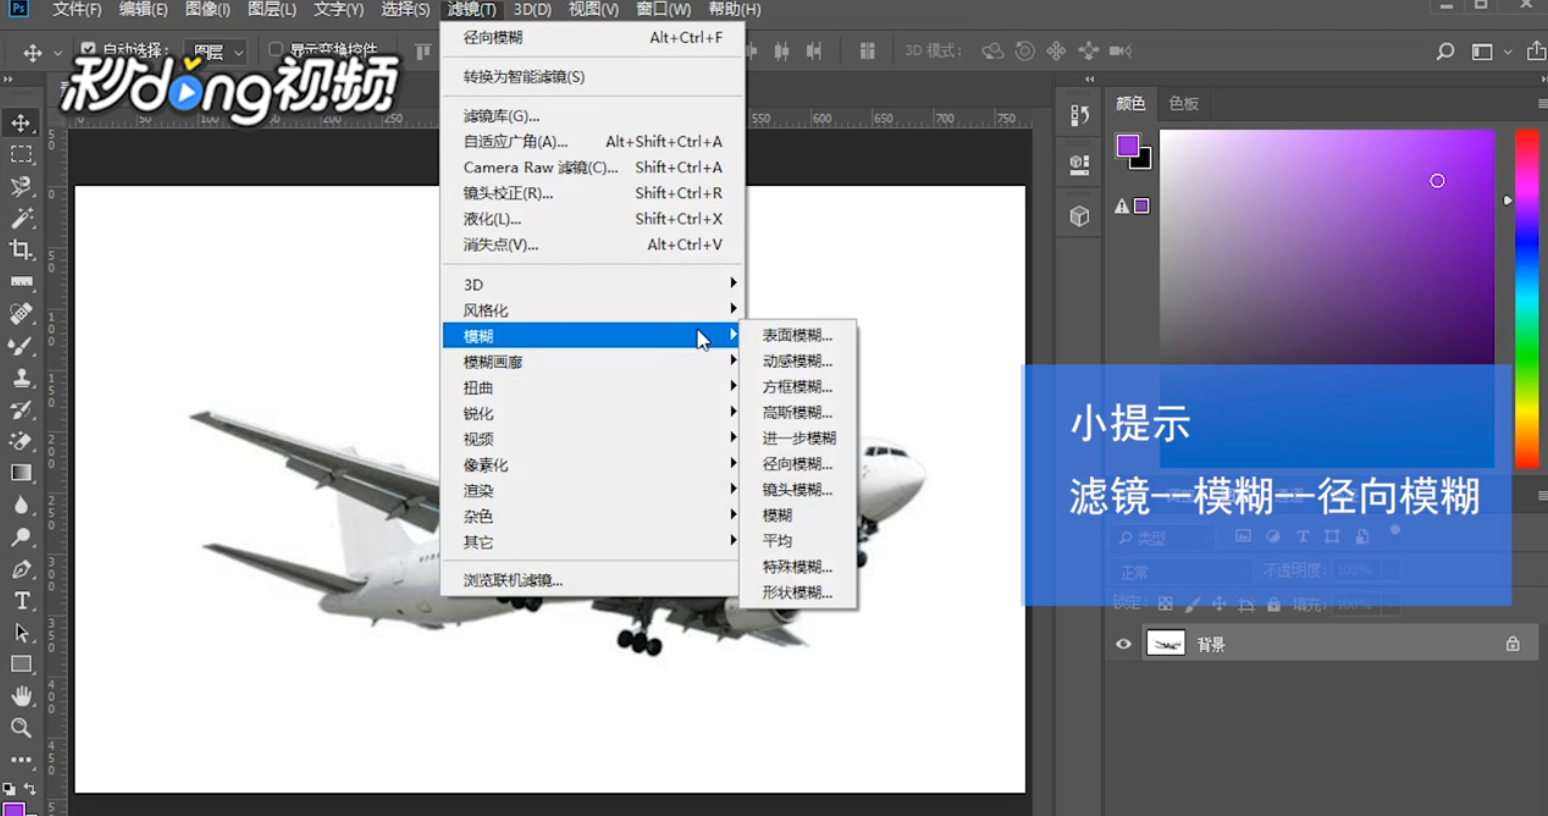This screenshot has height=816, width=1548.
Task: Hide the 背景 layer with eye icon
Action: pyautogui.click(x=1123, y=644)
